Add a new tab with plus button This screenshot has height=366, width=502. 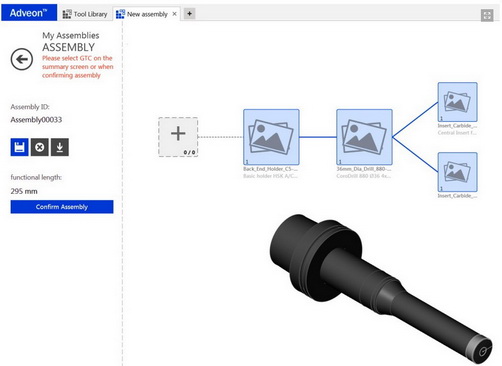pos(189,14)
